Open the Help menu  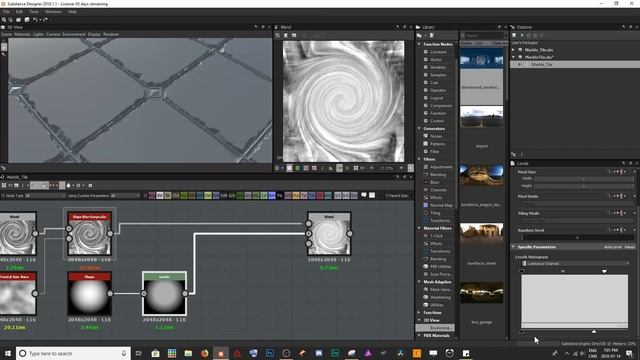point(72,12)
